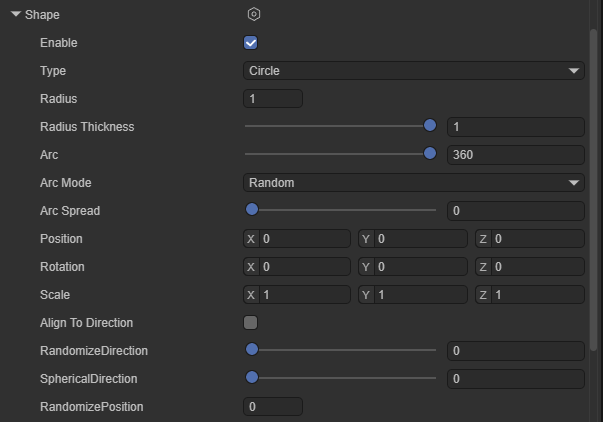
Task: Click the RandomizePosition input field
Action: pos(273,407)
